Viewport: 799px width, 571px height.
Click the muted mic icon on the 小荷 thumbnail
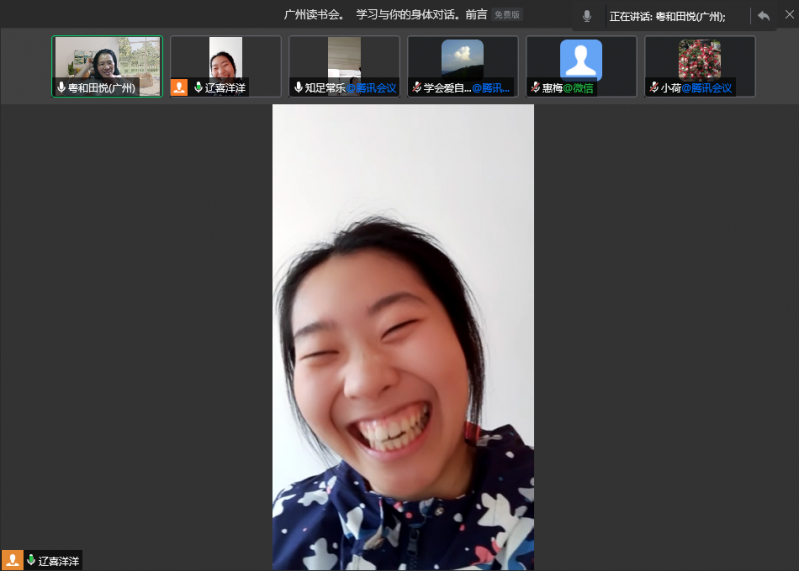tap(654, 88)
